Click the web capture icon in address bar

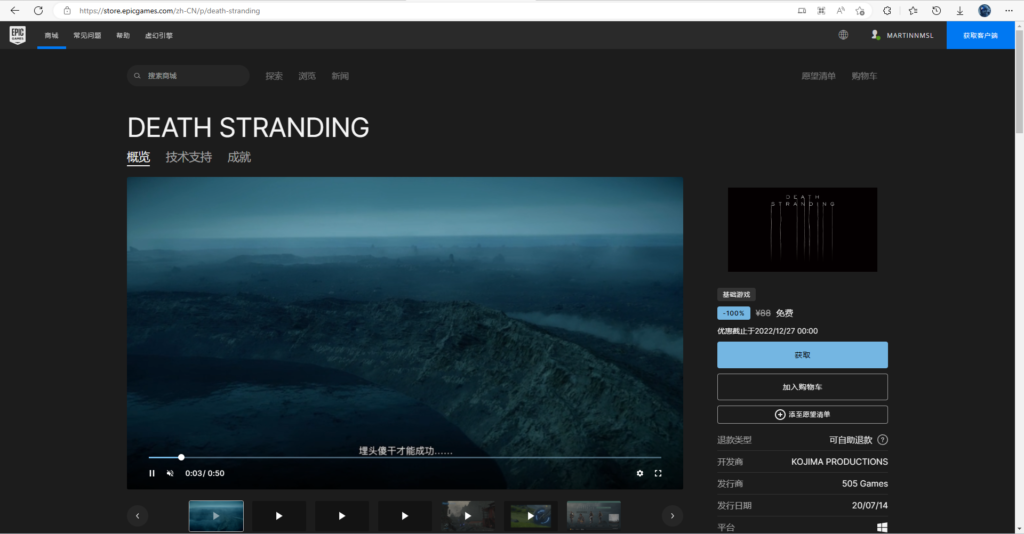[821, 10]
